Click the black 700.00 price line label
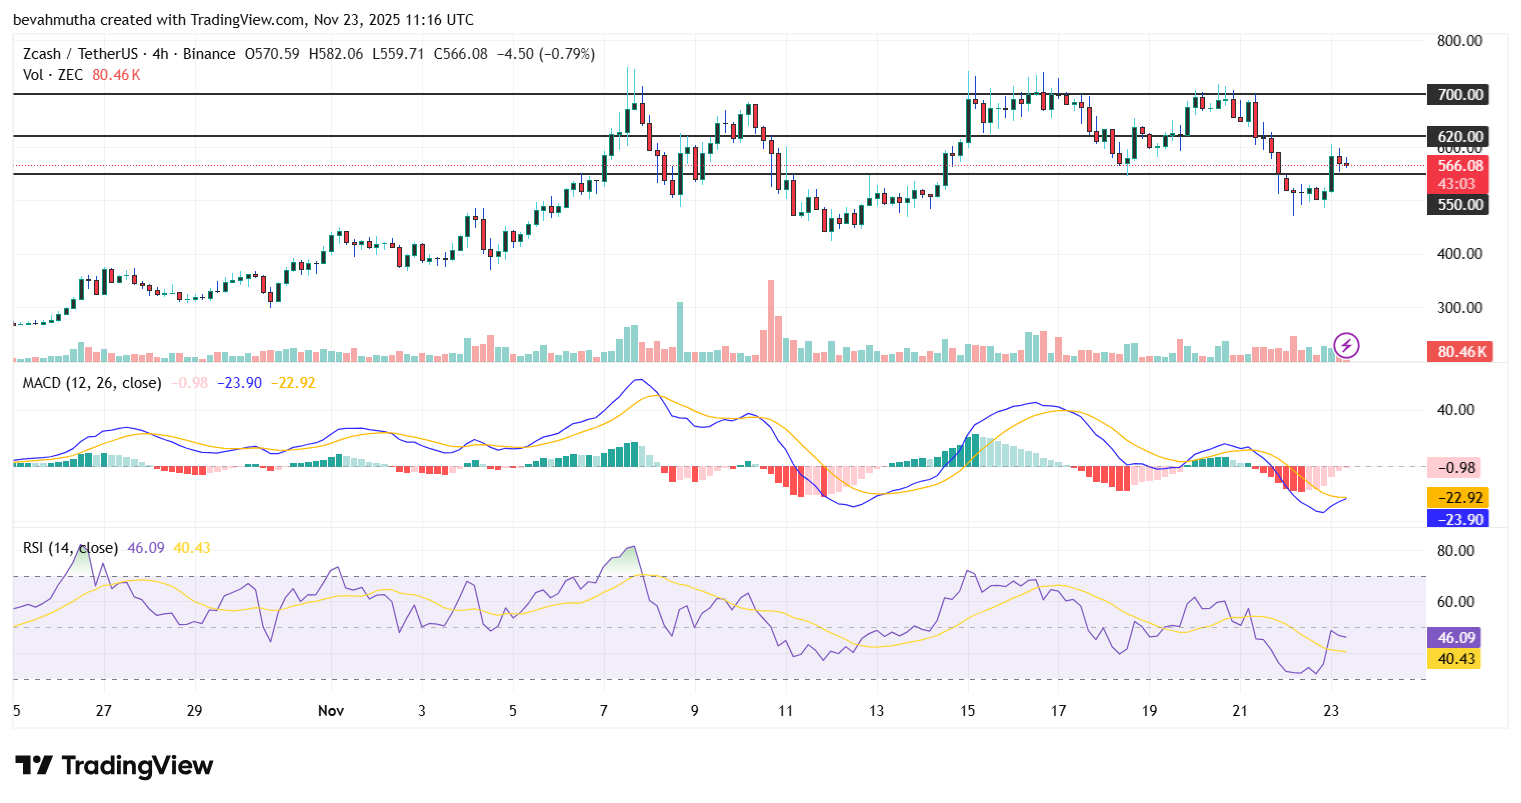This screenshot has width=1521, height=803. coord(1459,95)
